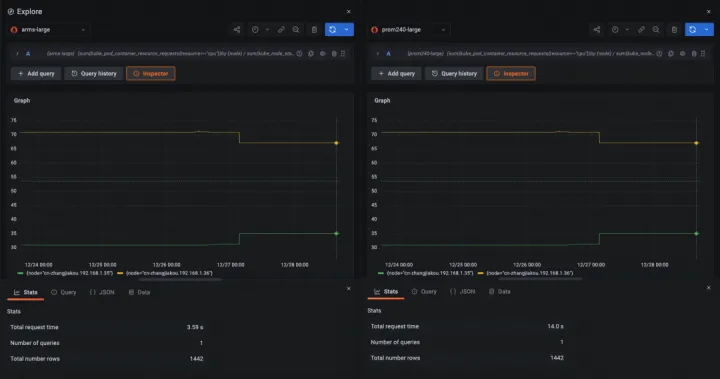Open refresh interval dropdown in prom240-large pane
This screenshot has width=720, height=379.
click(707, 30)
